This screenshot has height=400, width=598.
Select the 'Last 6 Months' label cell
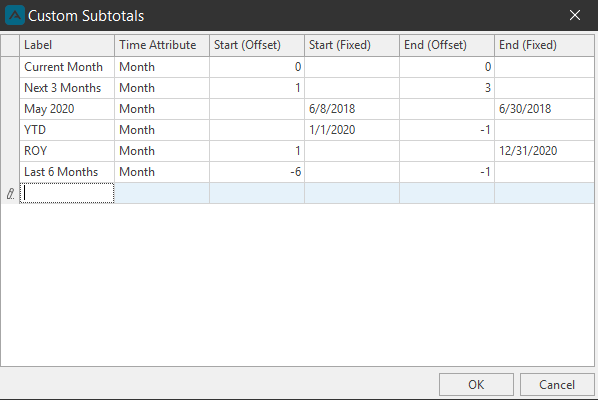pyautogui.click(x=67, y=172)
